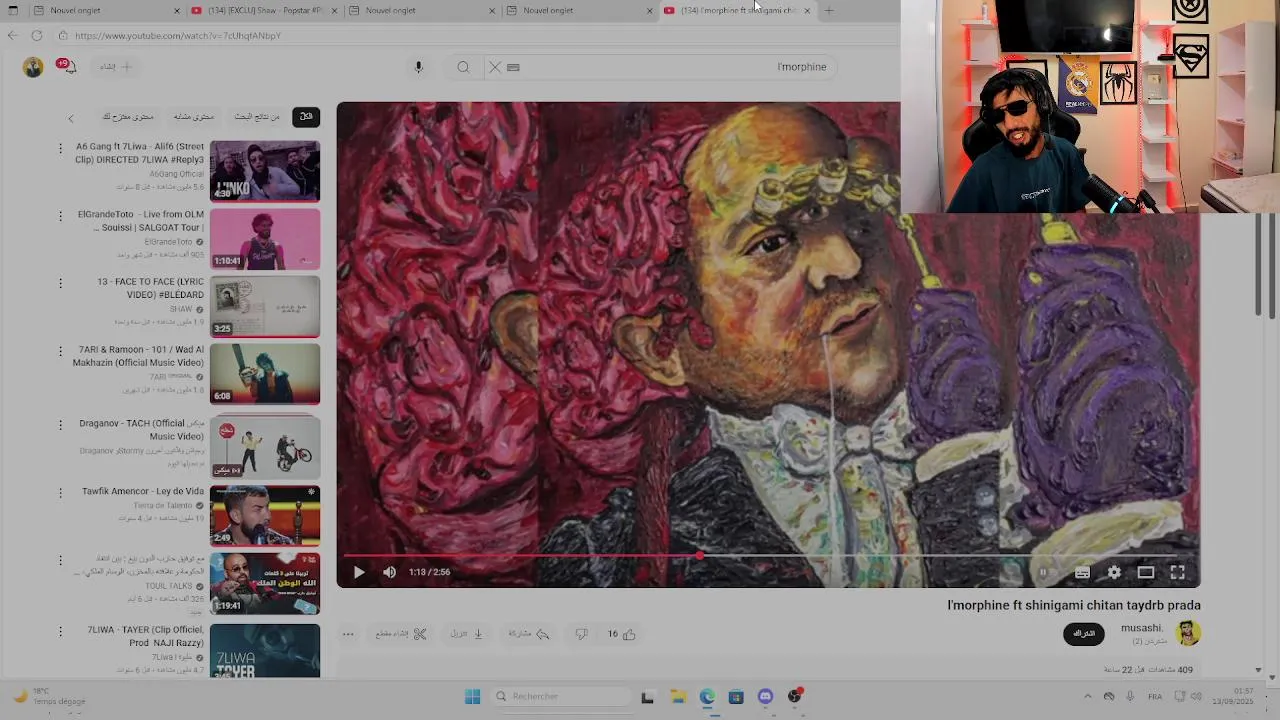Share the video using the arrow button
Image resolution: width=1280 pixels, height=720 pixels.
[530, 634]
